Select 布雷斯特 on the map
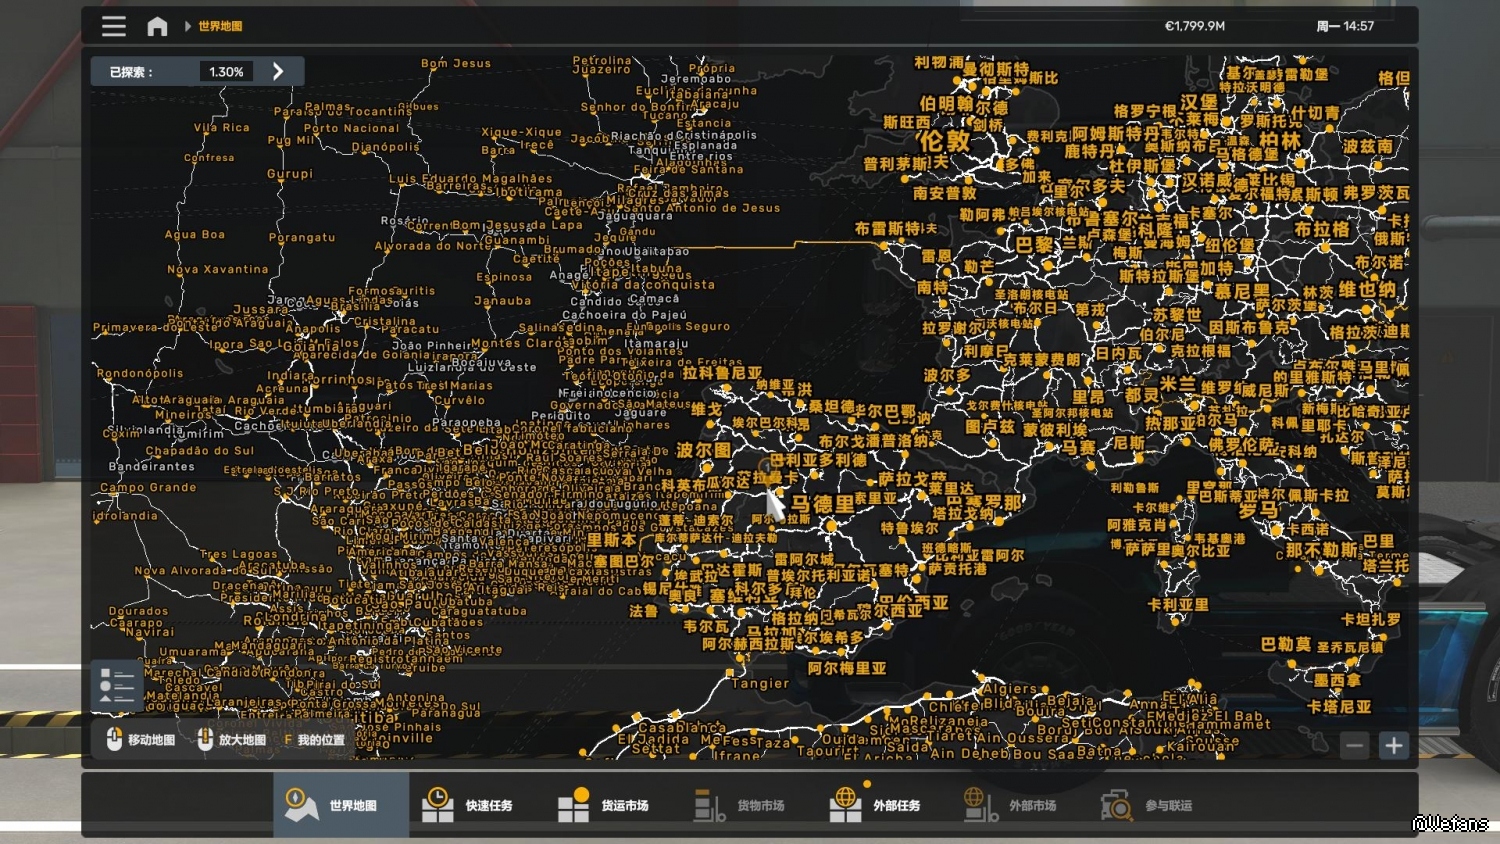The height and width of the screenshot is (844, 1500). [888, 228]
